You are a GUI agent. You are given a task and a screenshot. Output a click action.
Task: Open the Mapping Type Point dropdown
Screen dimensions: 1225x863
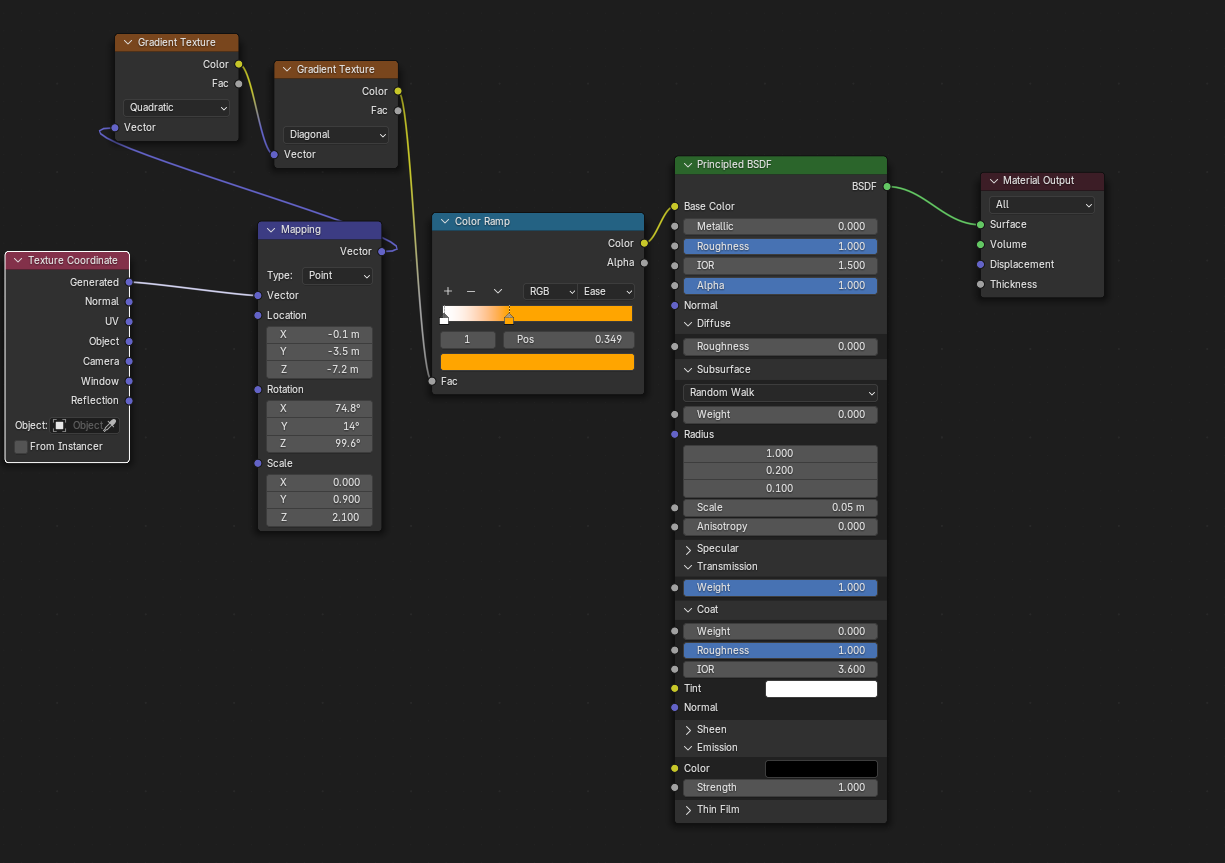point(338,275)
